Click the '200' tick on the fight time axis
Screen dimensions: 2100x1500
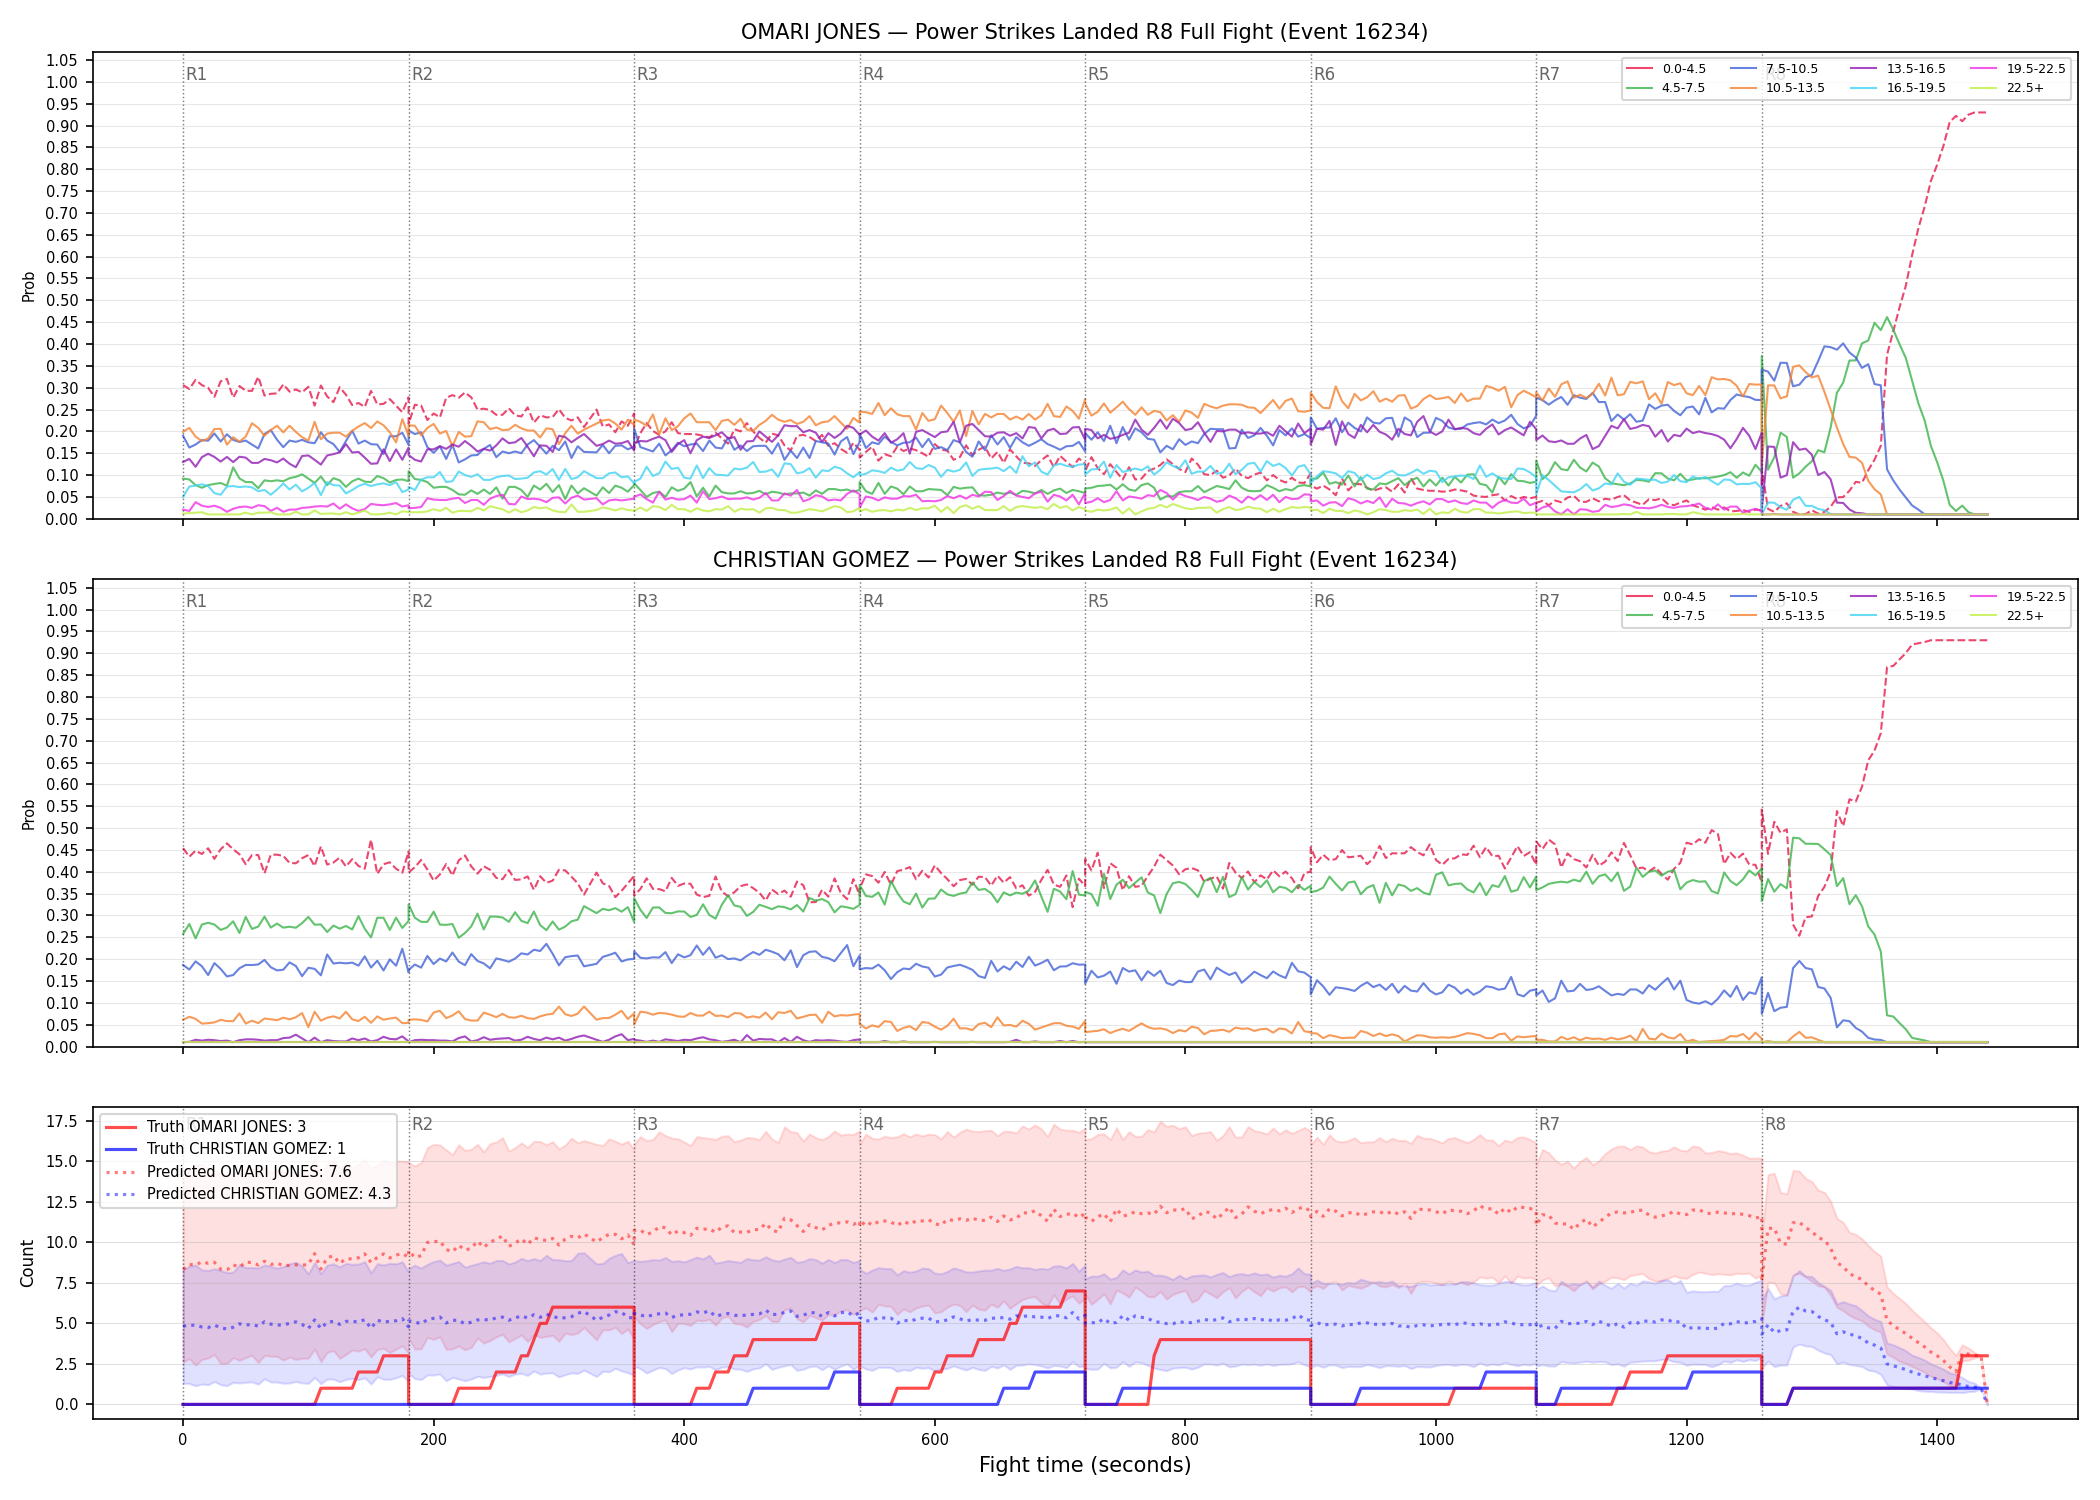click(x=433, y=1440)
